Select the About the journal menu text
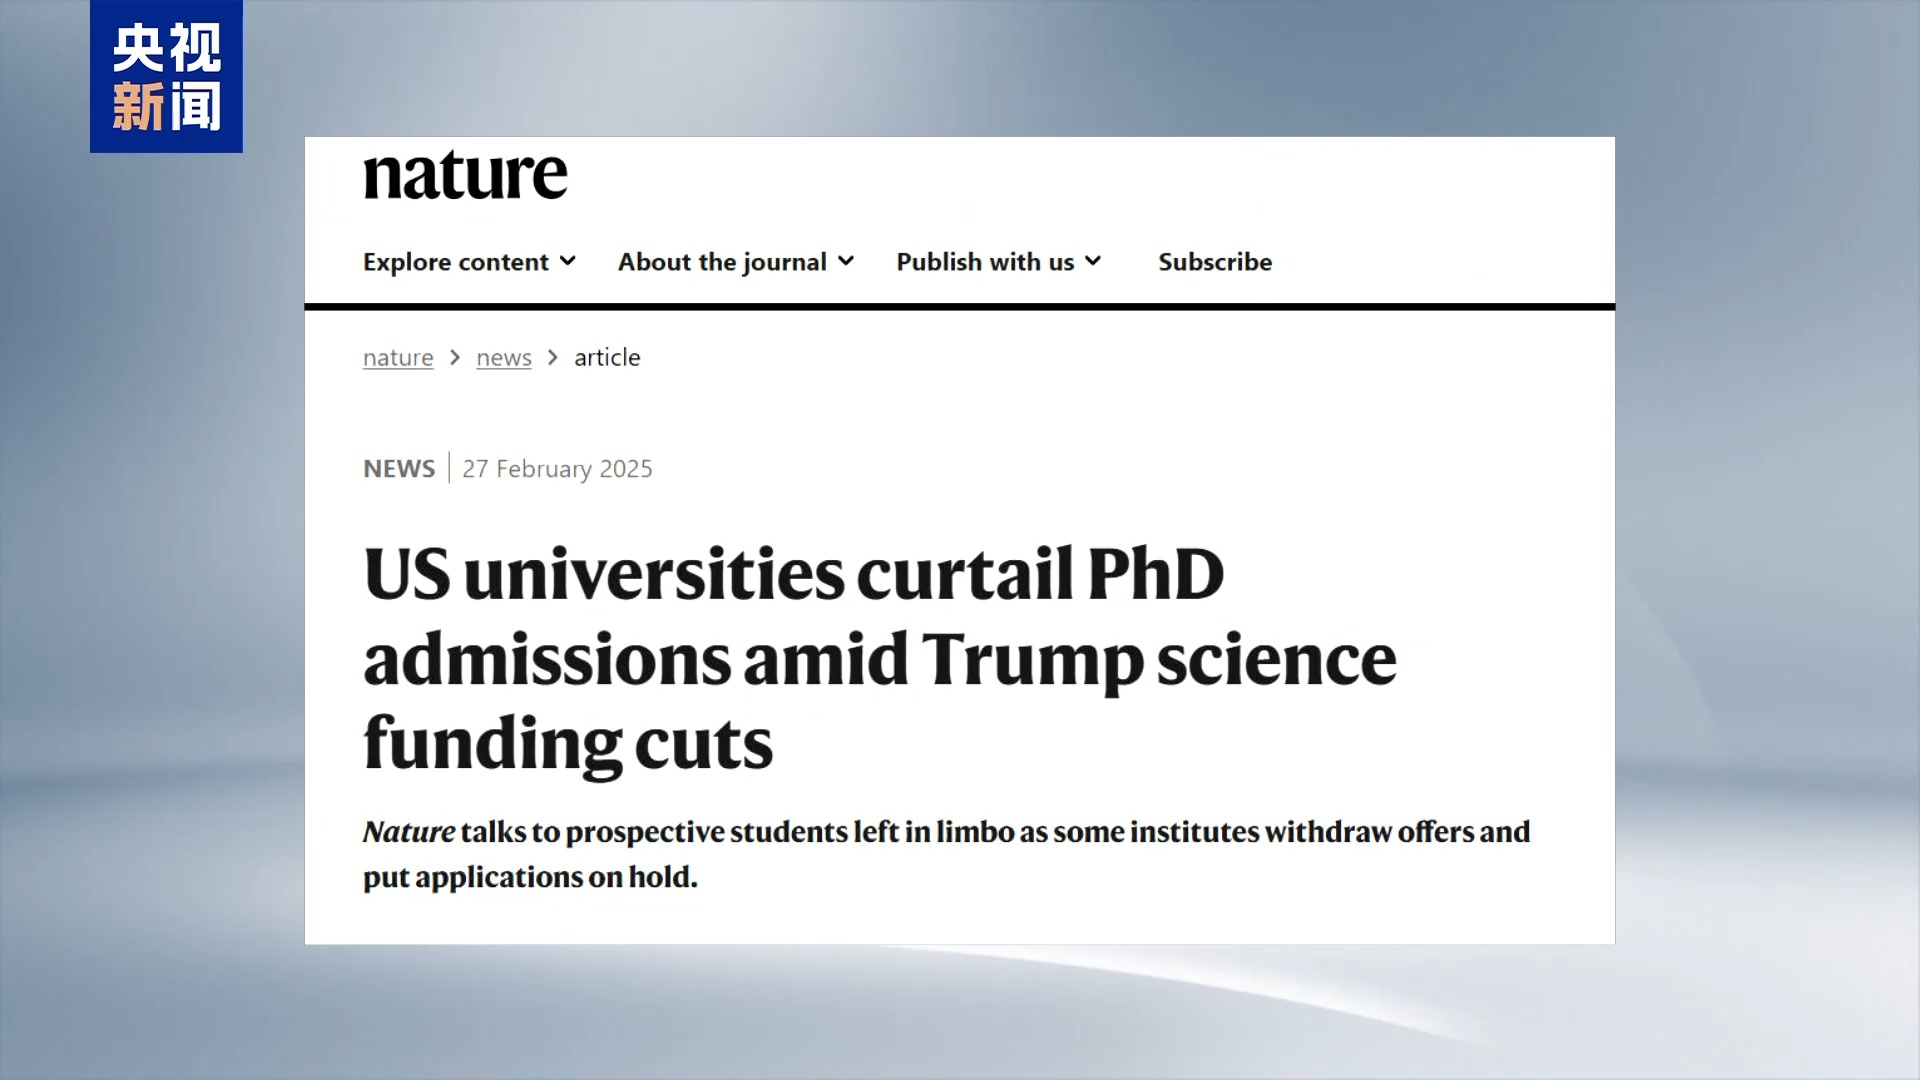The height and width of the screenshot is (1080, 1920). click(x=721, y=262)
